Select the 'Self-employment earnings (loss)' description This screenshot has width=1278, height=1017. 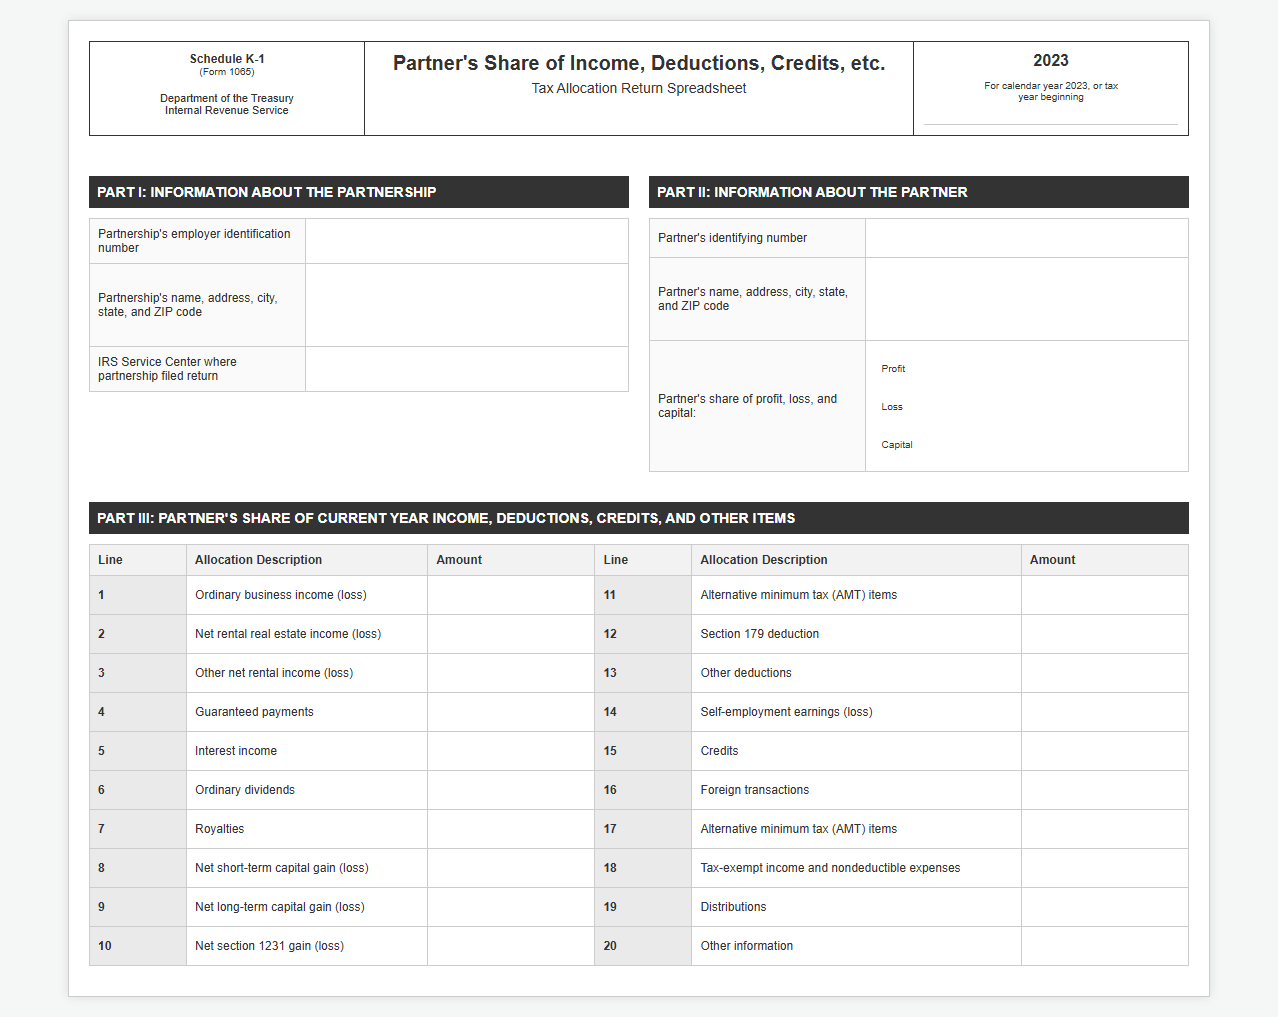click(x=787, y=712)
